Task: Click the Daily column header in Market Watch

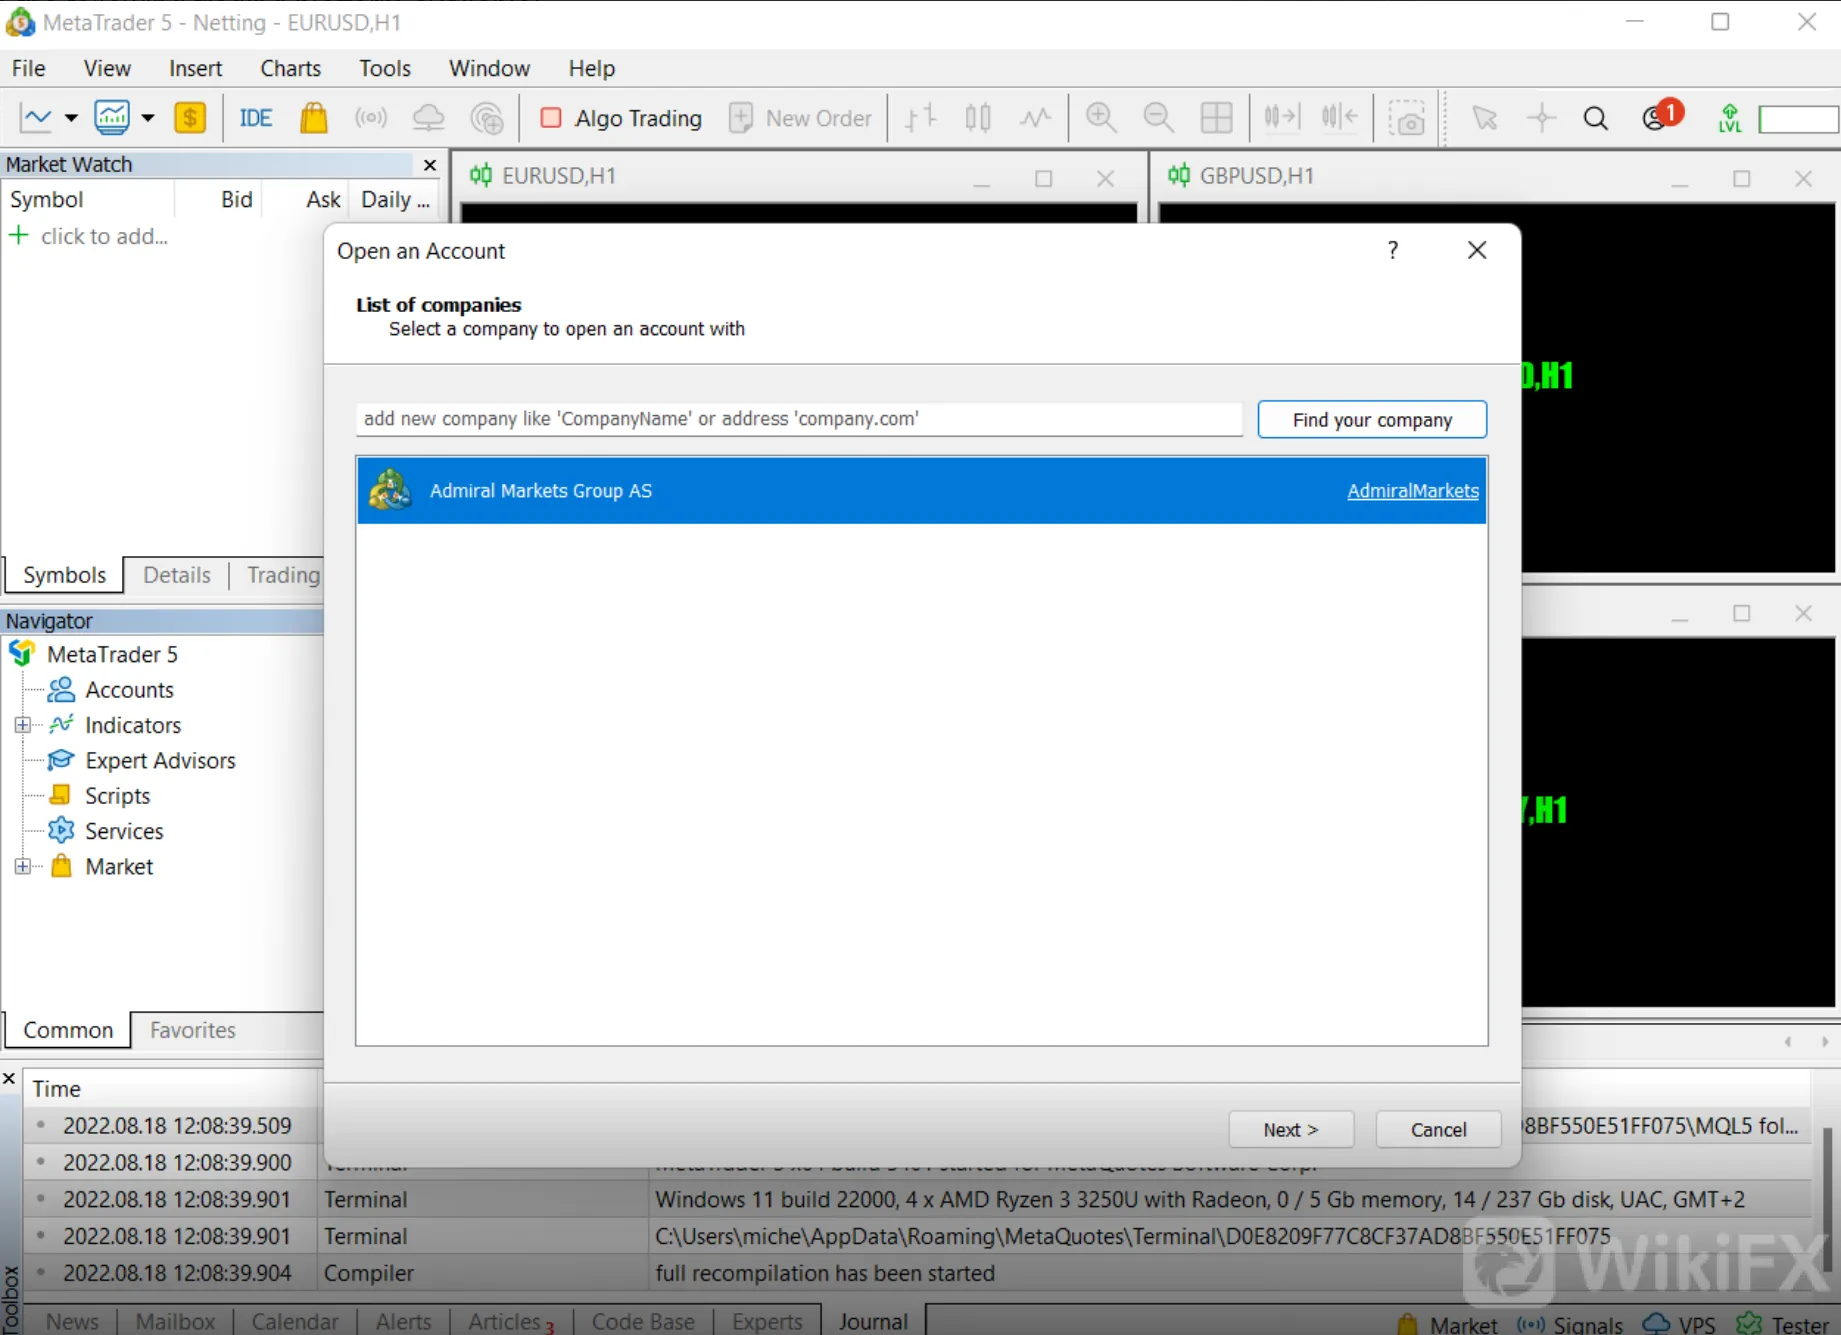Action: (395, 200)
